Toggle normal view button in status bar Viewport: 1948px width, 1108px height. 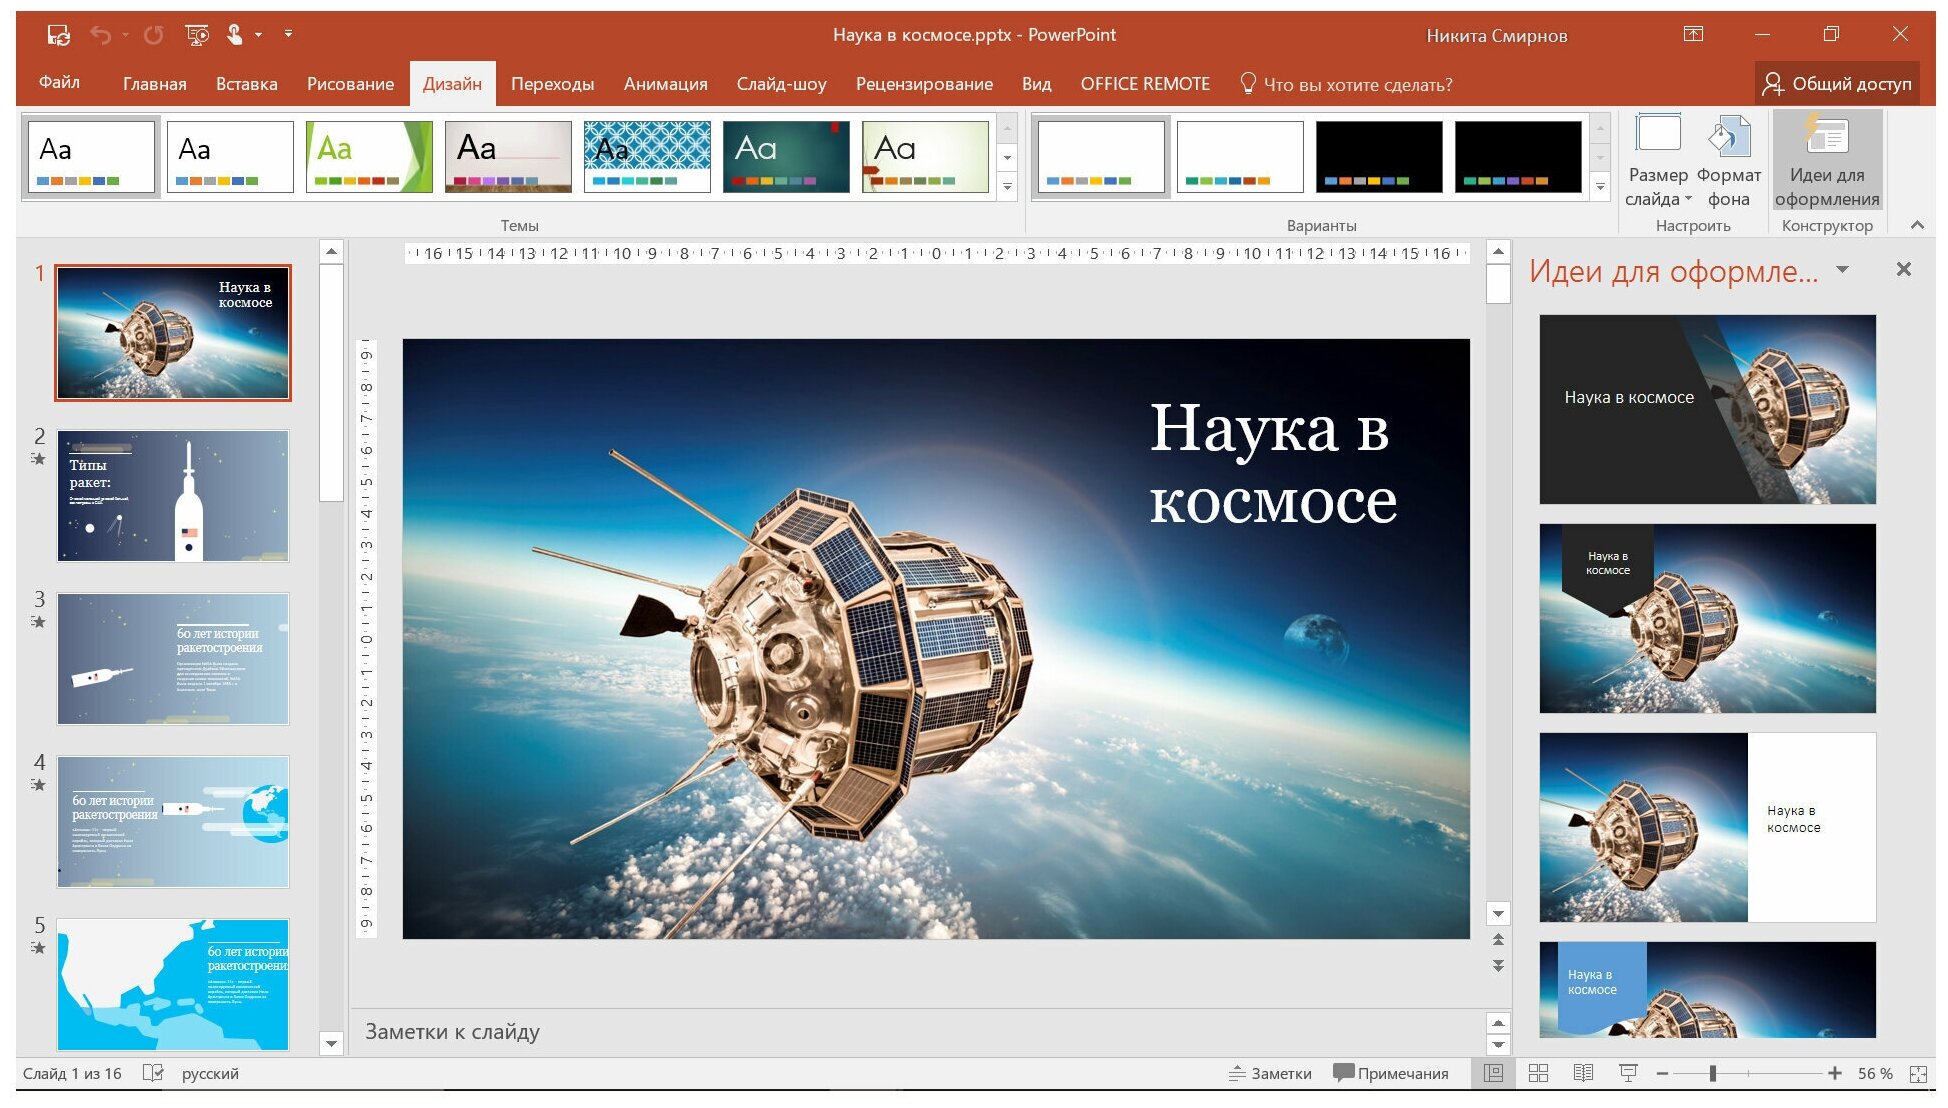[x=1494, y=1073]
